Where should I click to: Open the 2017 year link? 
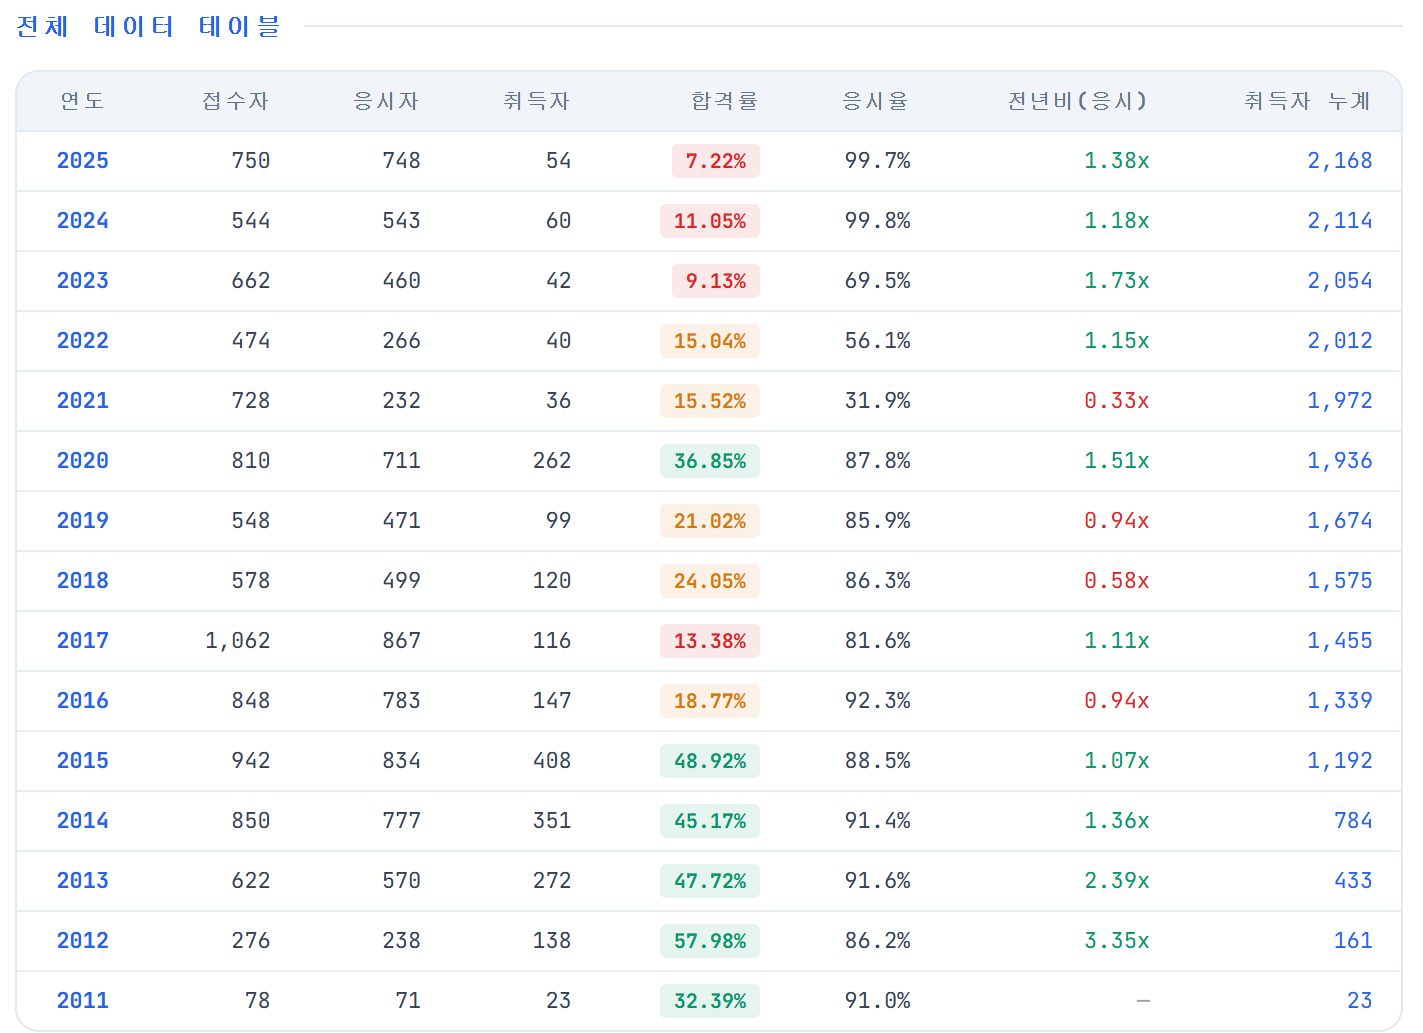[x=82, y=641]
